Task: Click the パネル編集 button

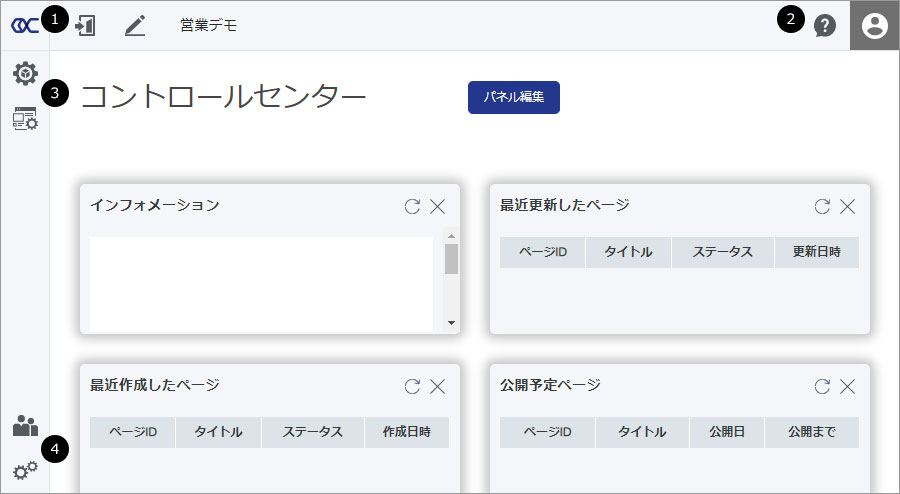Action: [x=513, y=97]
